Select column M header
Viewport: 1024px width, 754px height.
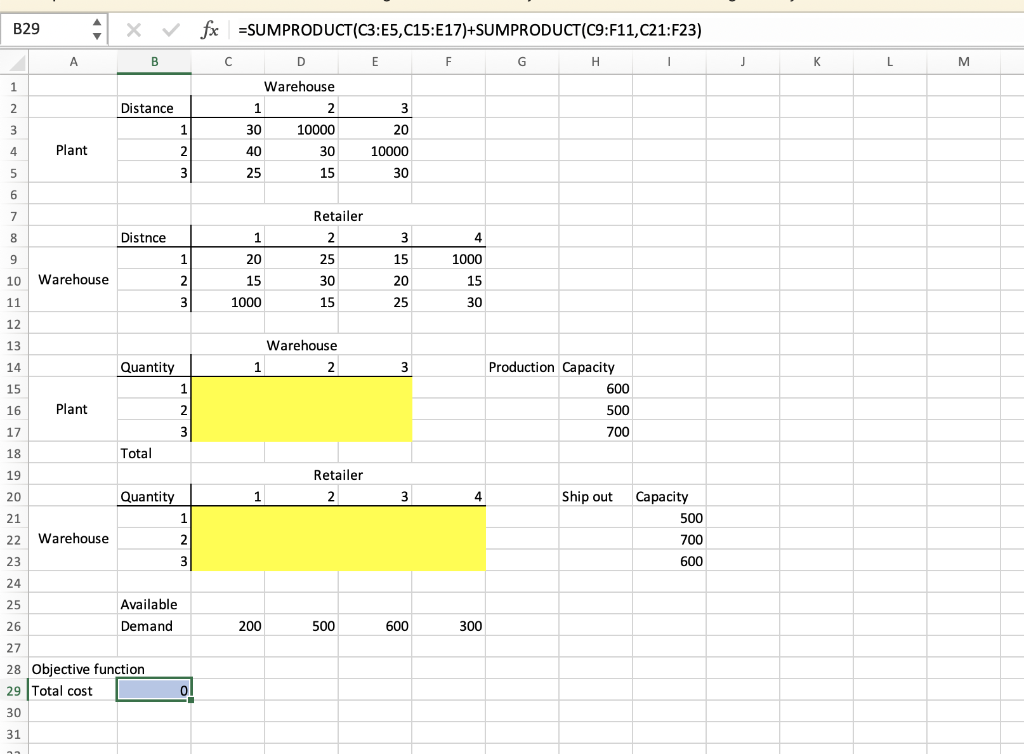tap(963, 62)
